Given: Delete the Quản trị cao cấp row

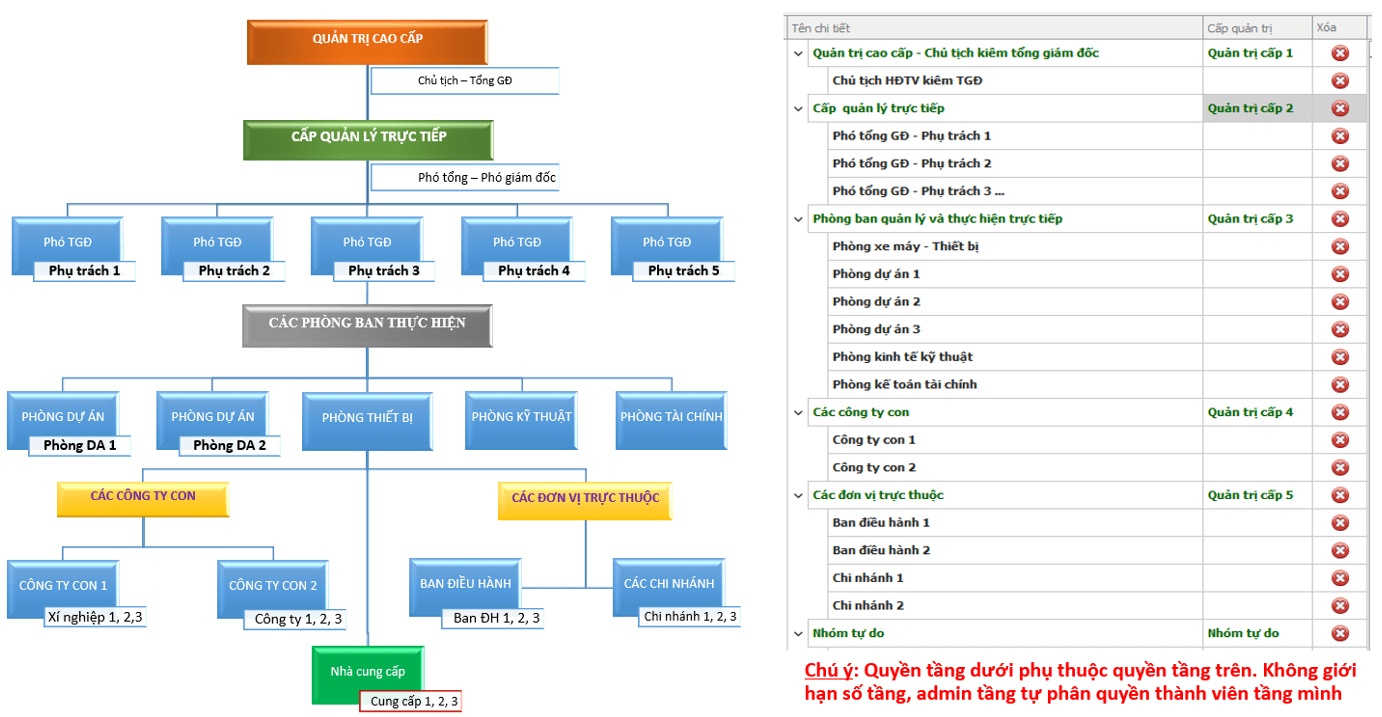Looking at the screenshot, I should (1340, 53).
